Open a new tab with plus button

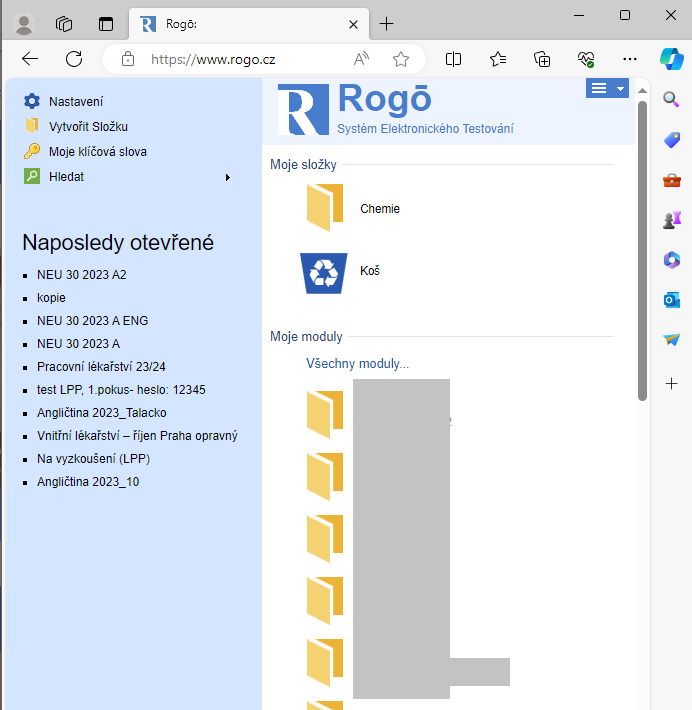click(x=386, y=24)
